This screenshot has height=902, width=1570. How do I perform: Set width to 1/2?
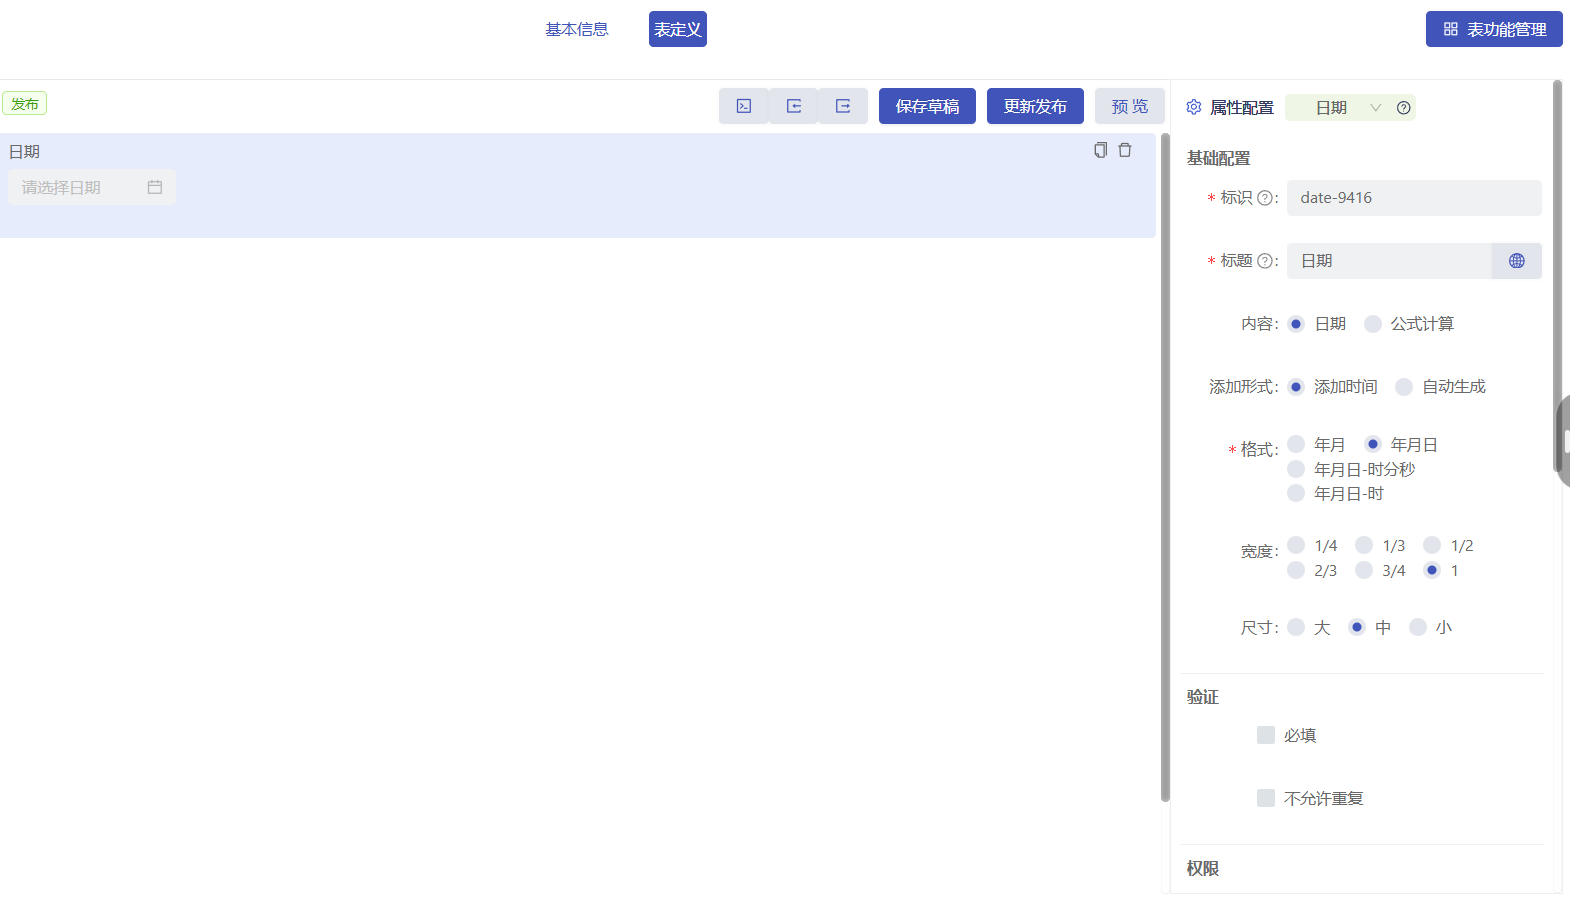pos(1432,545)
